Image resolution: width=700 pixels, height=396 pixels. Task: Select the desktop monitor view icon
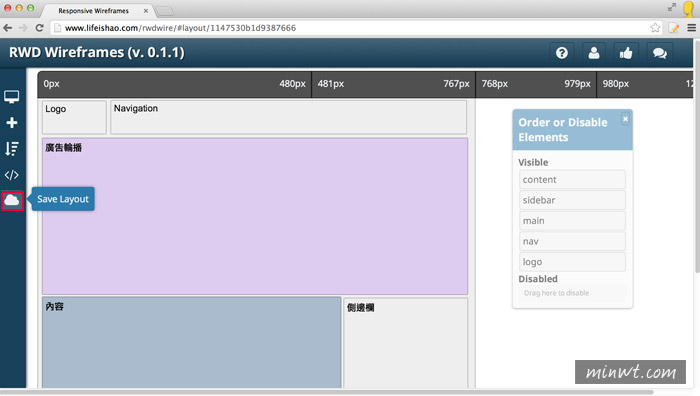tap(12, 96)
